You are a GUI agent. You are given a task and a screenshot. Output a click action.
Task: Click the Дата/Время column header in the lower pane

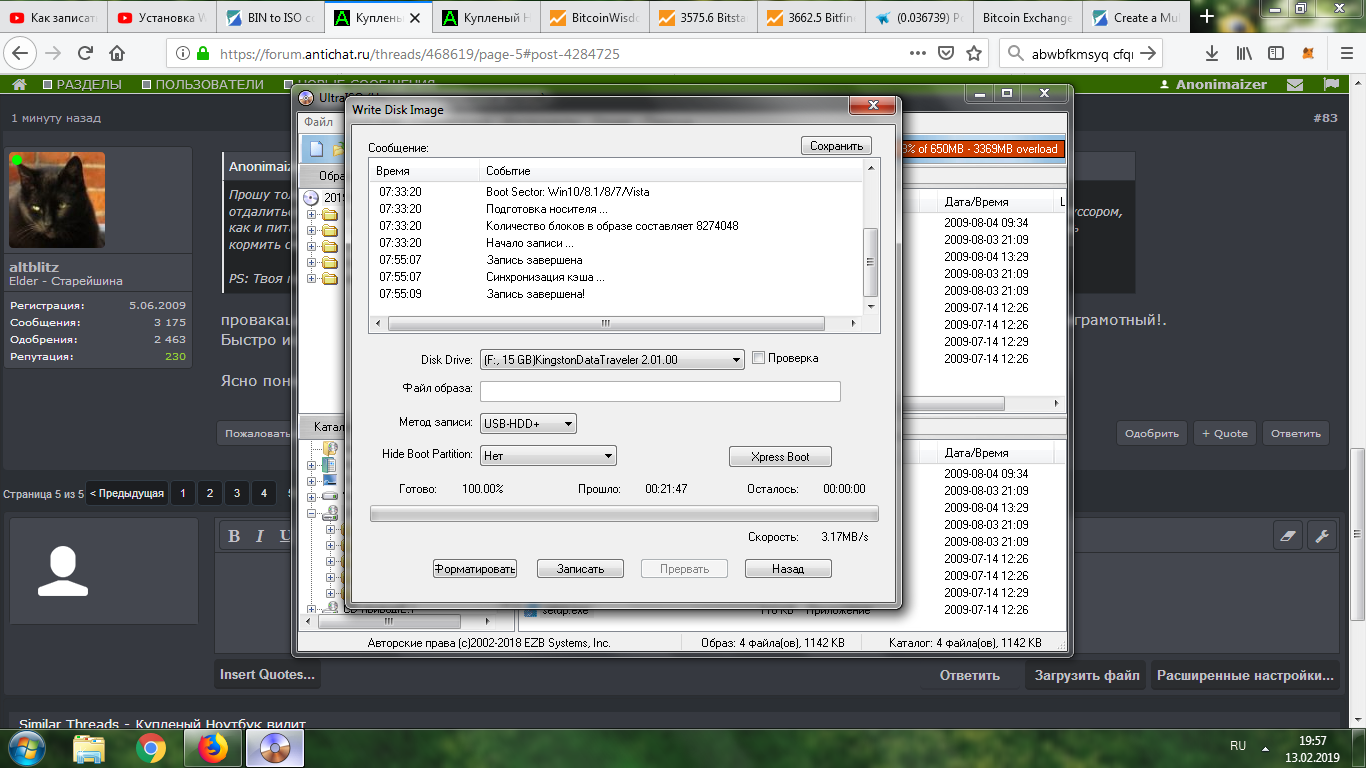point(976,453)
